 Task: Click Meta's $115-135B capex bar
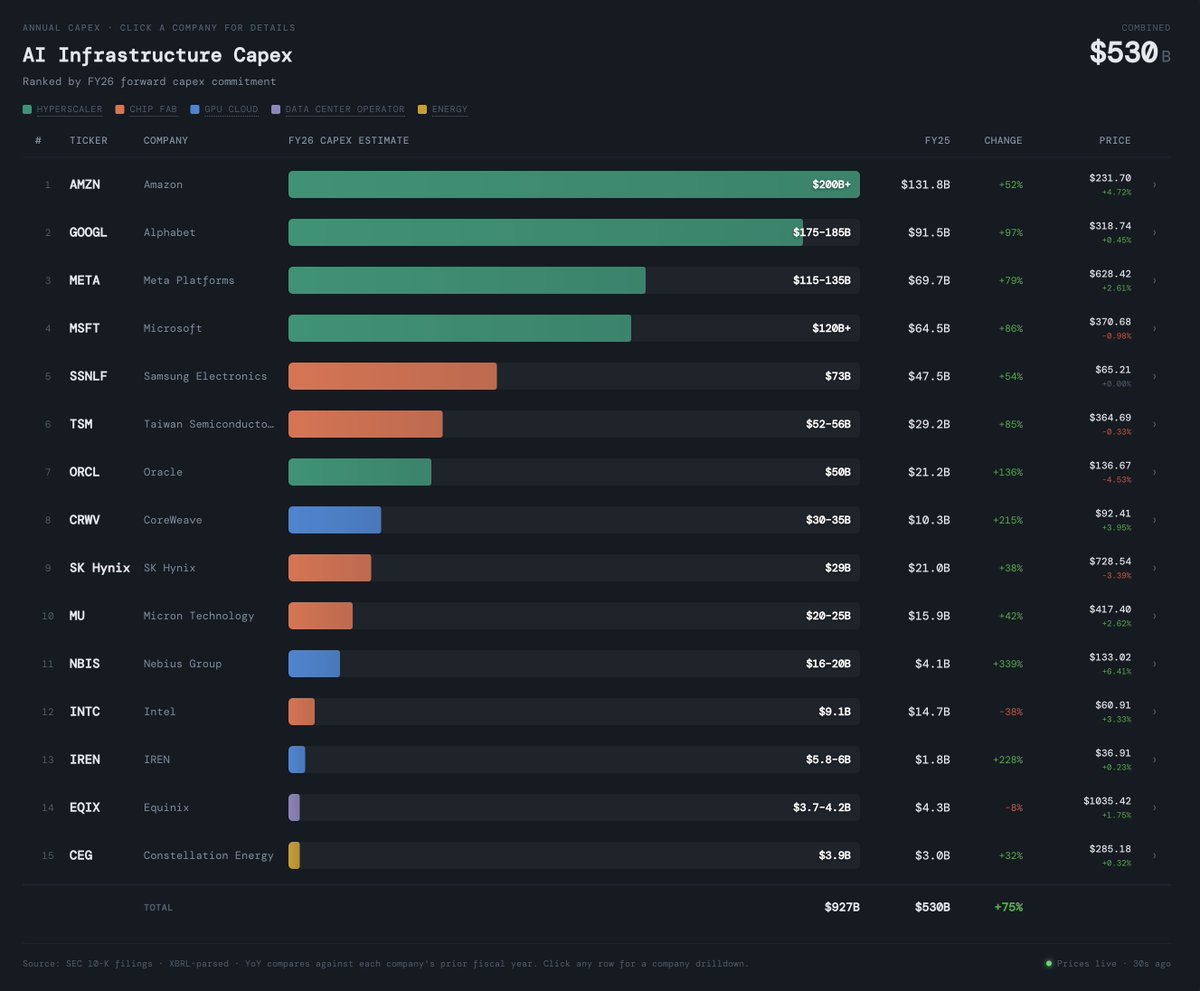click(467, 281)
